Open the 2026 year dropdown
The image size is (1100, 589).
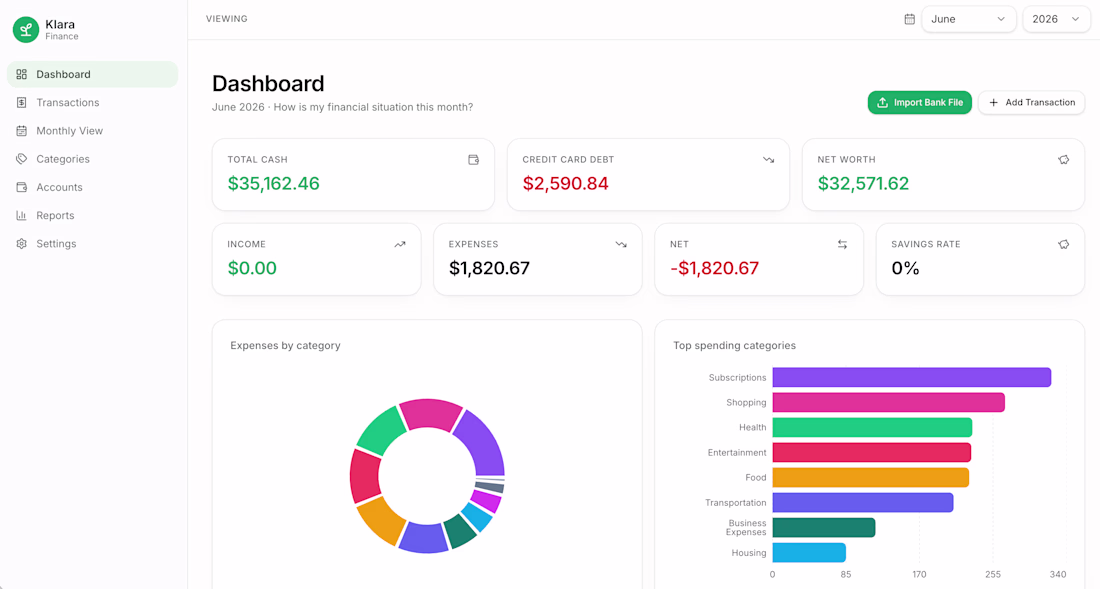pyautogui.click(x=1057, y=19)
